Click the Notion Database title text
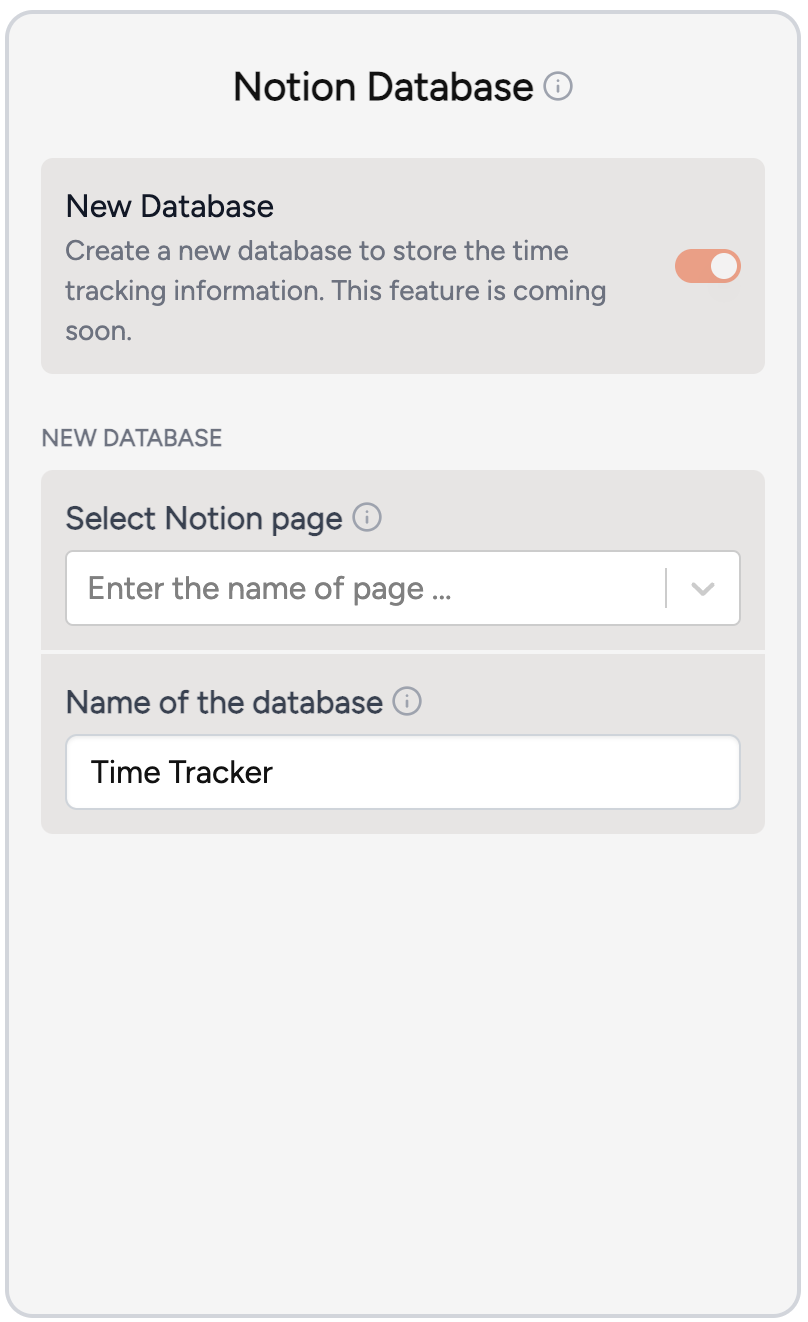This screenshot has width=808, height=1322. (x=383, y=87)
